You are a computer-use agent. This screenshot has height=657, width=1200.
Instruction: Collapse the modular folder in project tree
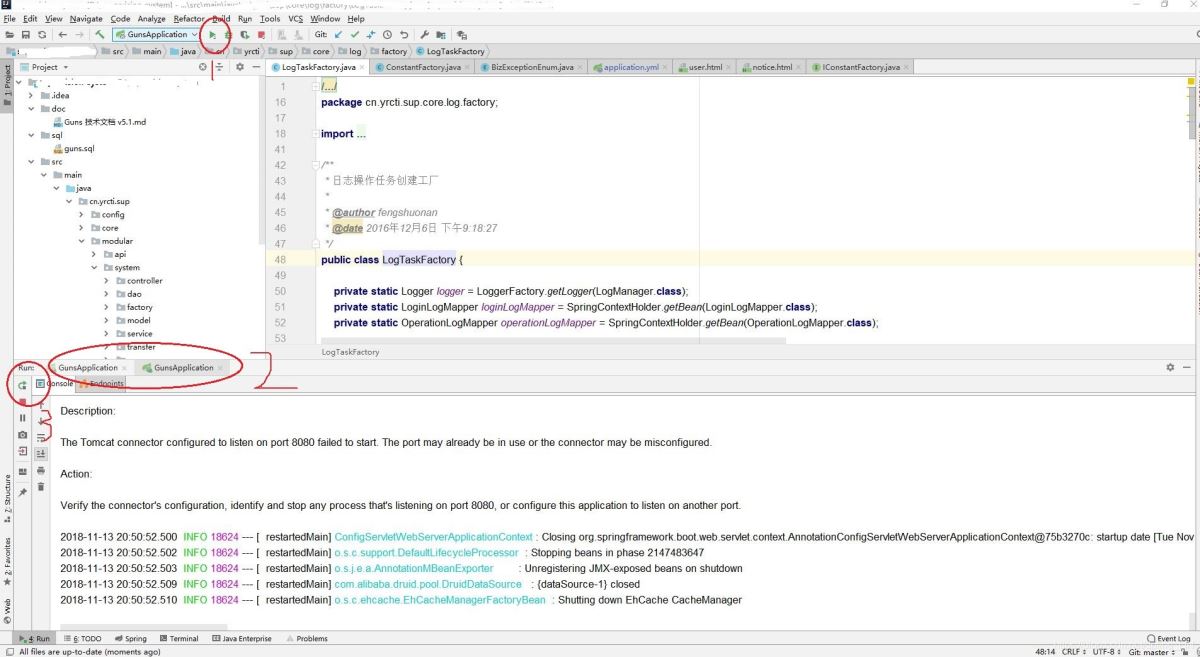(x=83, y=241)
